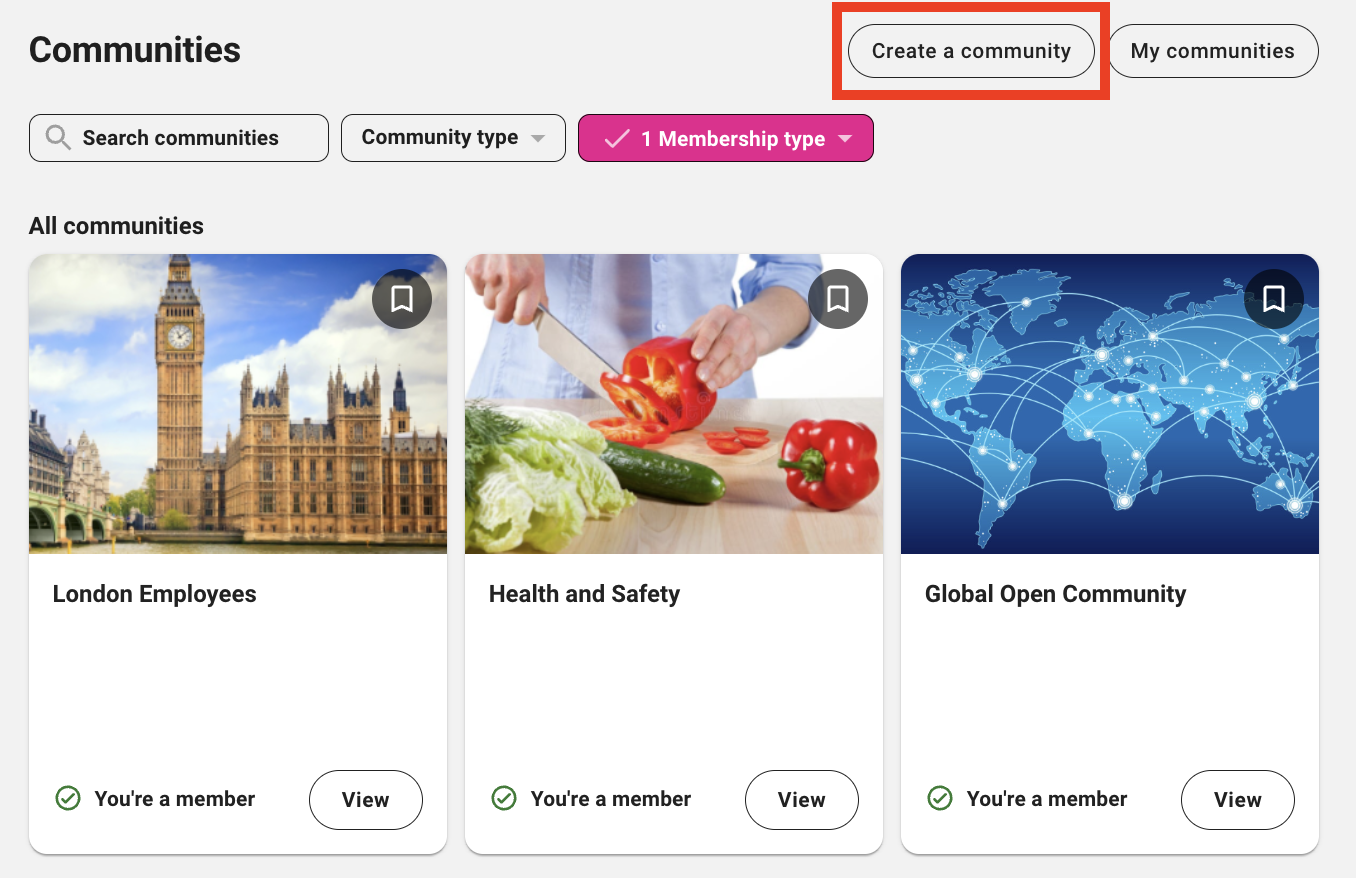Bookmark the London Employees community
The image size is (1356, 878).
(x=402, y=299)
